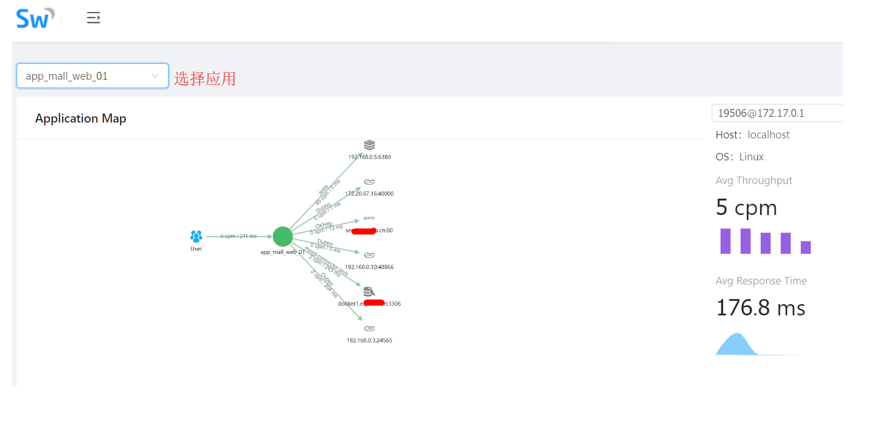Screen dimensions: 874x427
Task: Click the User to app edge label
Action: (239, 236)
